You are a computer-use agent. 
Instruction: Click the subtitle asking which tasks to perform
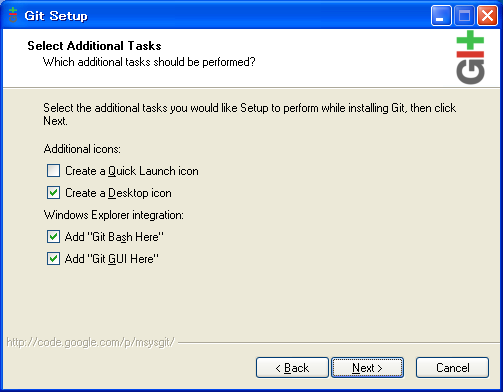pyautogui.click(x=149, y=62)
